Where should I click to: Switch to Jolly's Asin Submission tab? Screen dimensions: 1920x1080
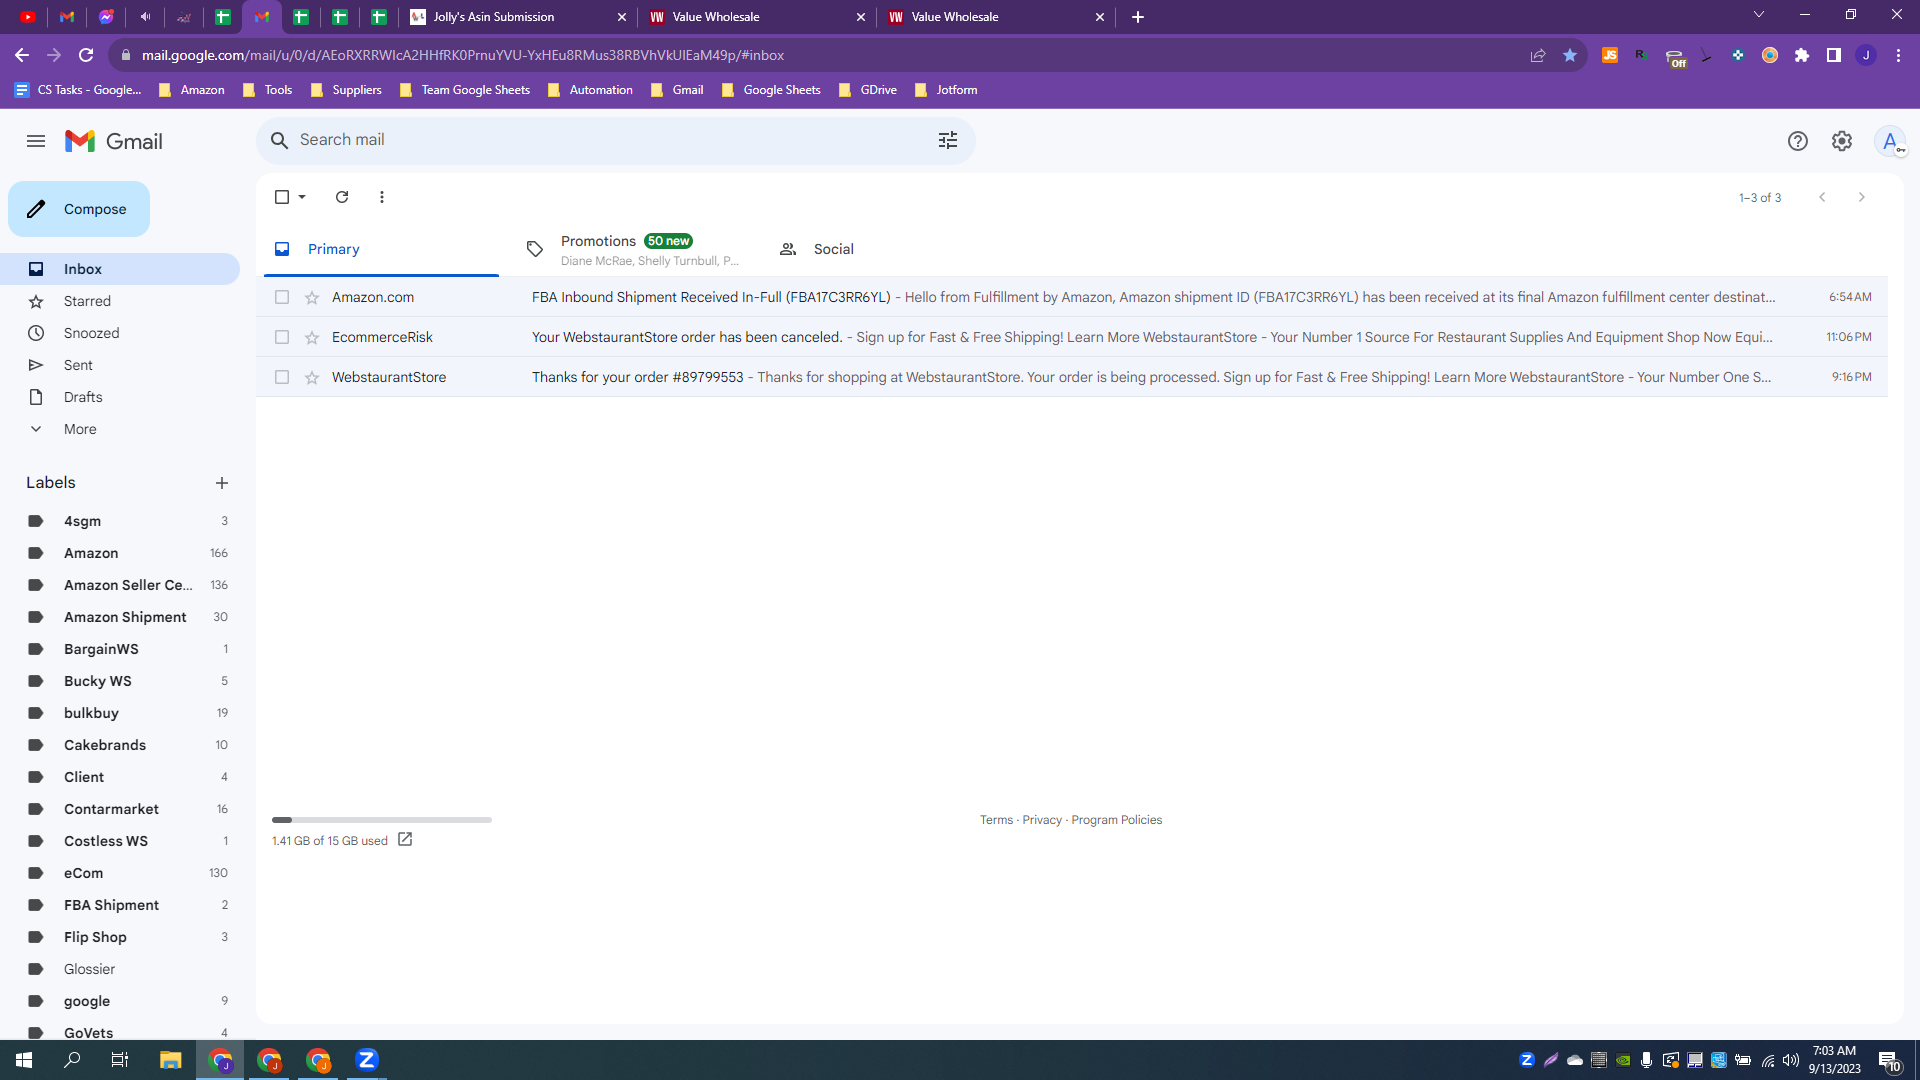(x=518, y=17)
